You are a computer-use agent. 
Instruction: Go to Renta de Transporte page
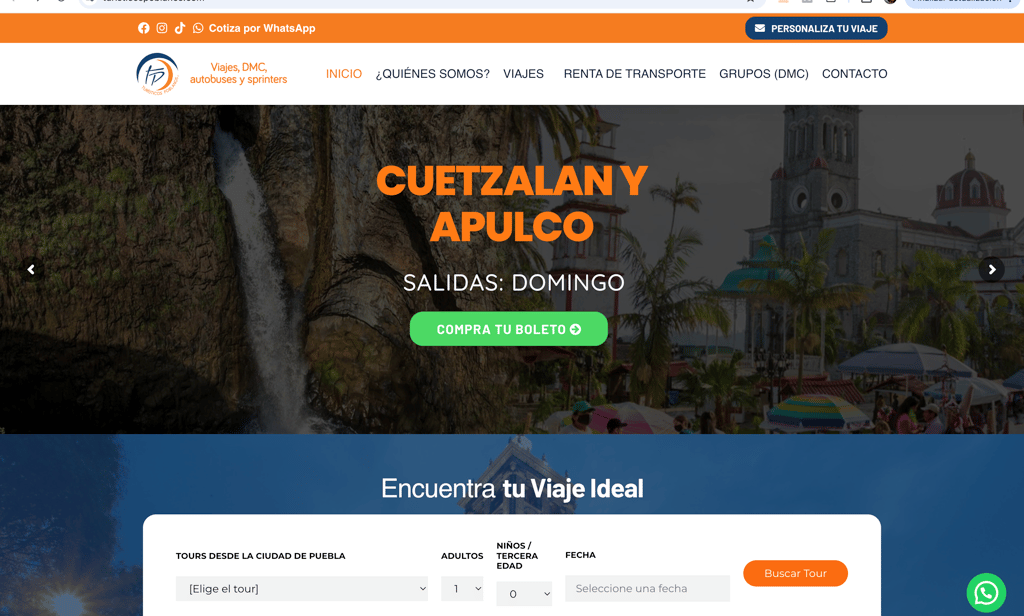pos(635,74)
